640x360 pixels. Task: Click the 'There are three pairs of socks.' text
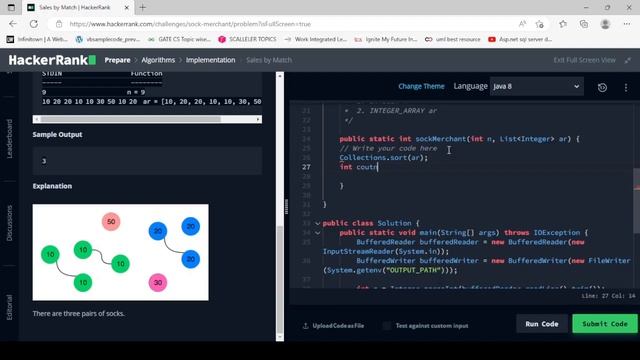tap(79, 313)
